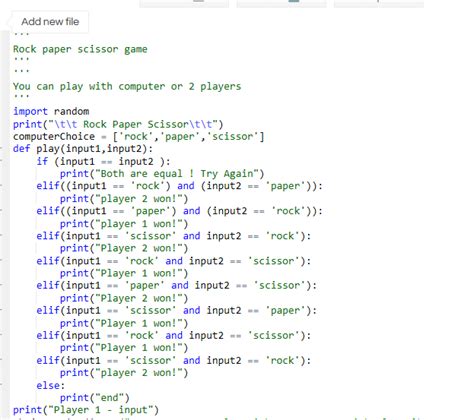
Task: Click the 'else:' line
Action: pos(51,385)
